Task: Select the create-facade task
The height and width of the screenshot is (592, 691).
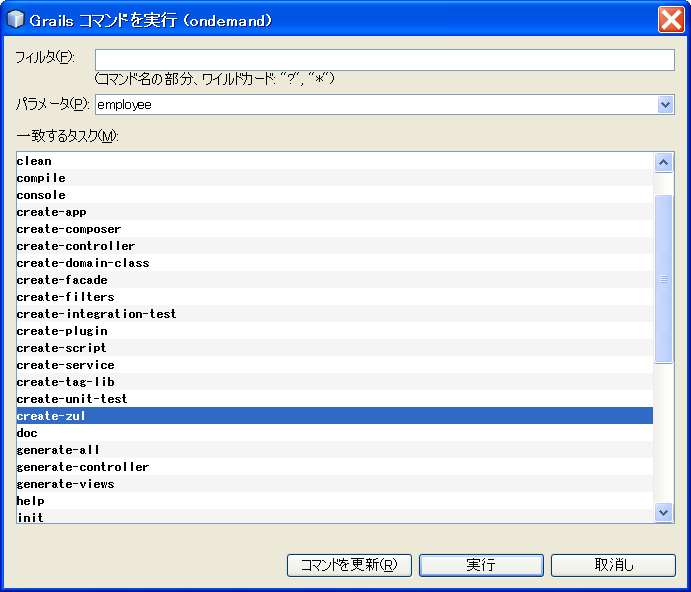Action: click(334, 279)
